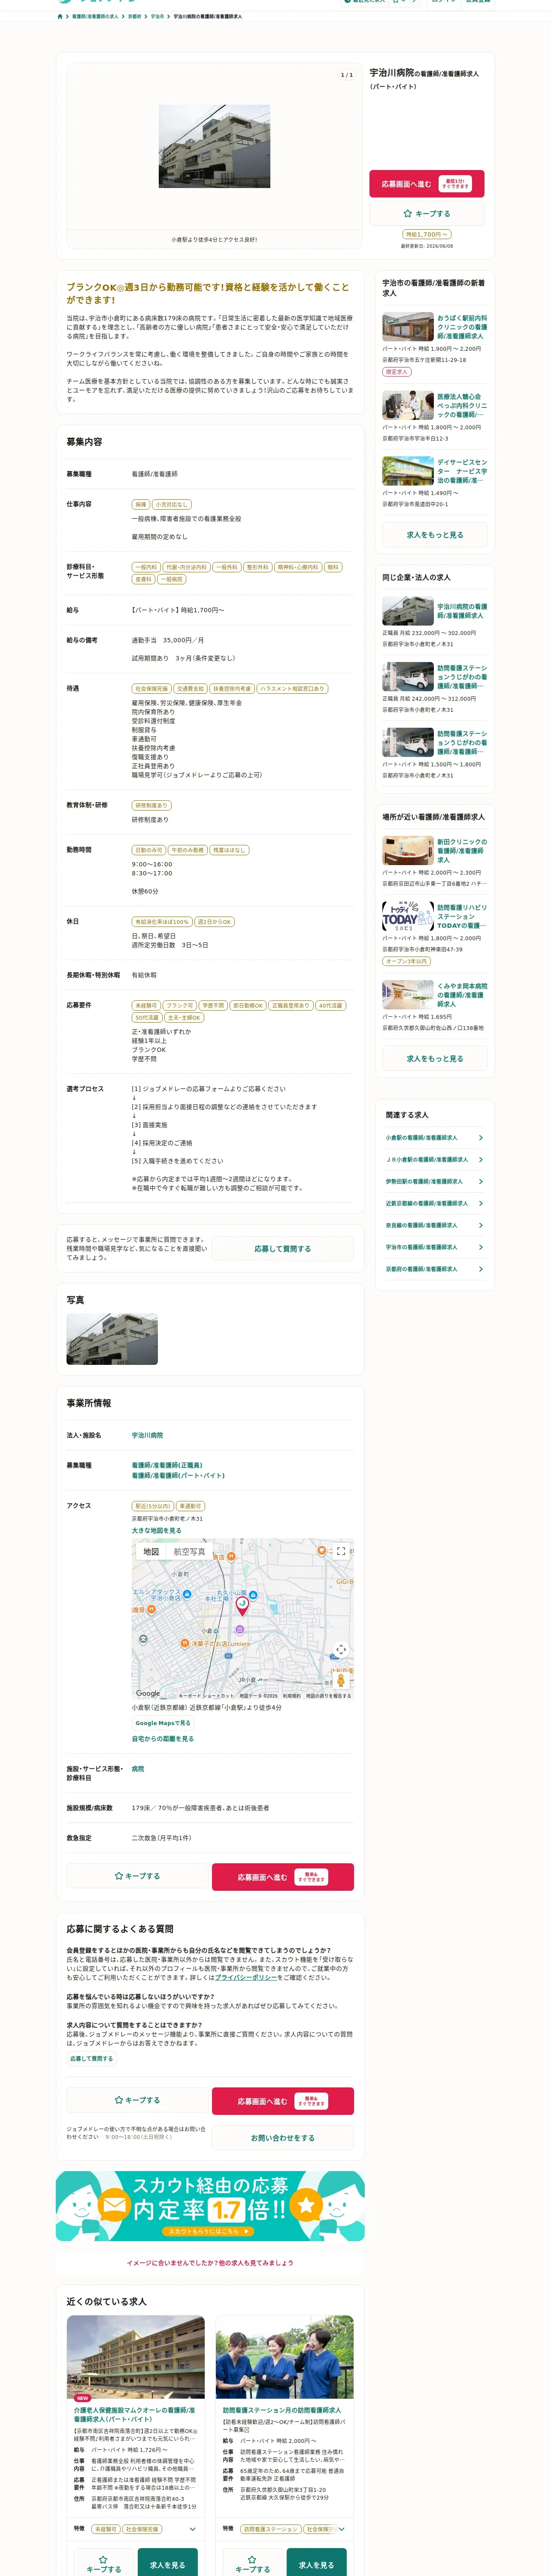Open the 新田クリニック job link

click(462, 851)
